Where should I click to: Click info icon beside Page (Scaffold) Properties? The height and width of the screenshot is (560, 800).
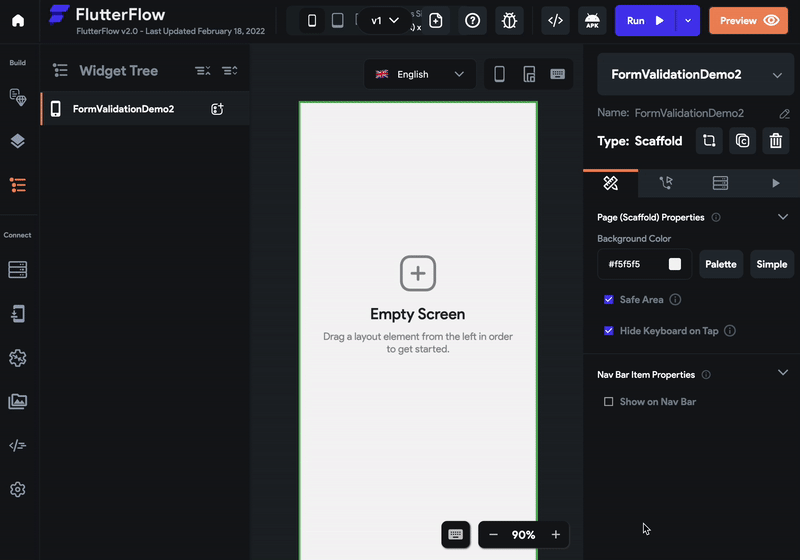(x=716, y=217)
